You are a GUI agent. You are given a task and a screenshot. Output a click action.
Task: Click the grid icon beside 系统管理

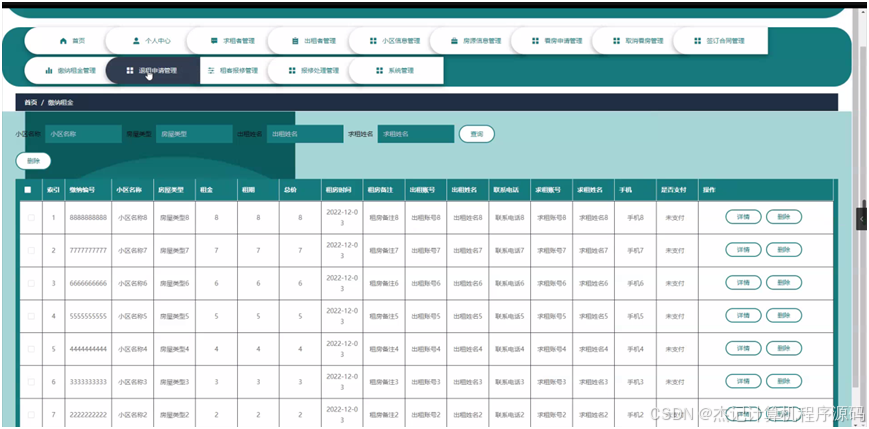[x=379, y=71]
